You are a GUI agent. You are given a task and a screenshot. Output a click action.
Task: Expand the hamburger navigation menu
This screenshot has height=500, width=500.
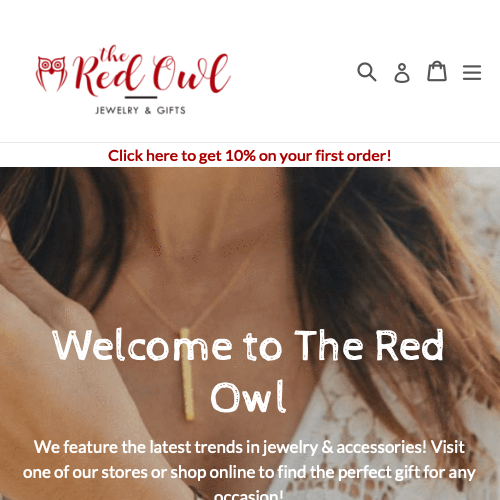click(472, 72)
